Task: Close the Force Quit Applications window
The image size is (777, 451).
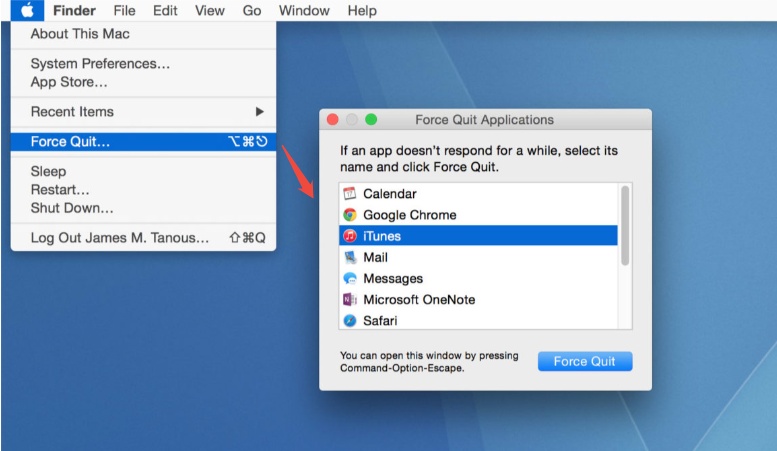Action: pyautogui.click(x=333, y=119)
